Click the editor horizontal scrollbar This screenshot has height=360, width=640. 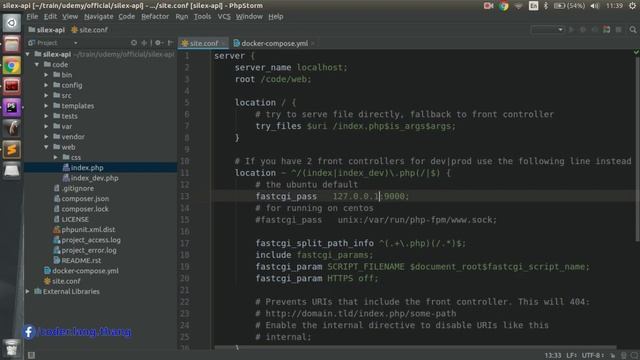tap(415, 347)
